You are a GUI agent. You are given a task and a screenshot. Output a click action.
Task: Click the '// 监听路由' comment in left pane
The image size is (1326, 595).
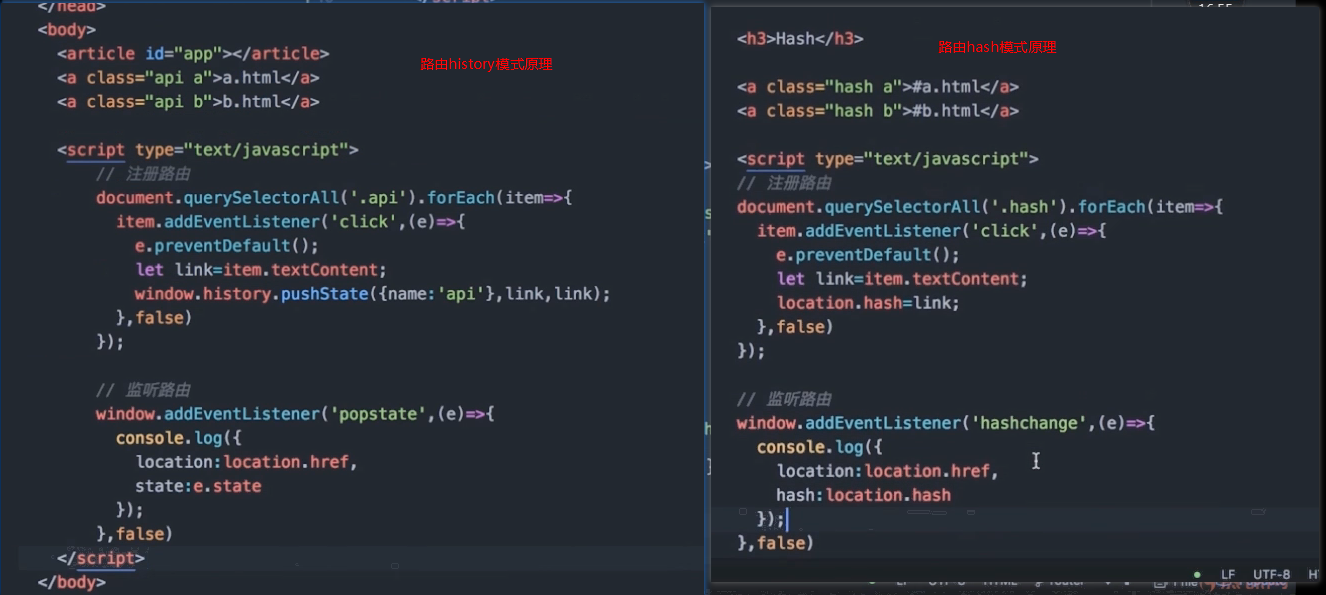[x=143, y=390]
